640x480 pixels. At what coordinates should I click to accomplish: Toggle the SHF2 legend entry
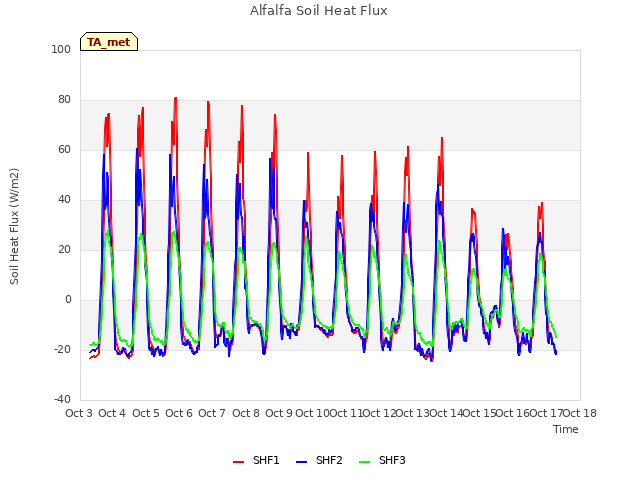pyautogui.click(x=319, y=460)
